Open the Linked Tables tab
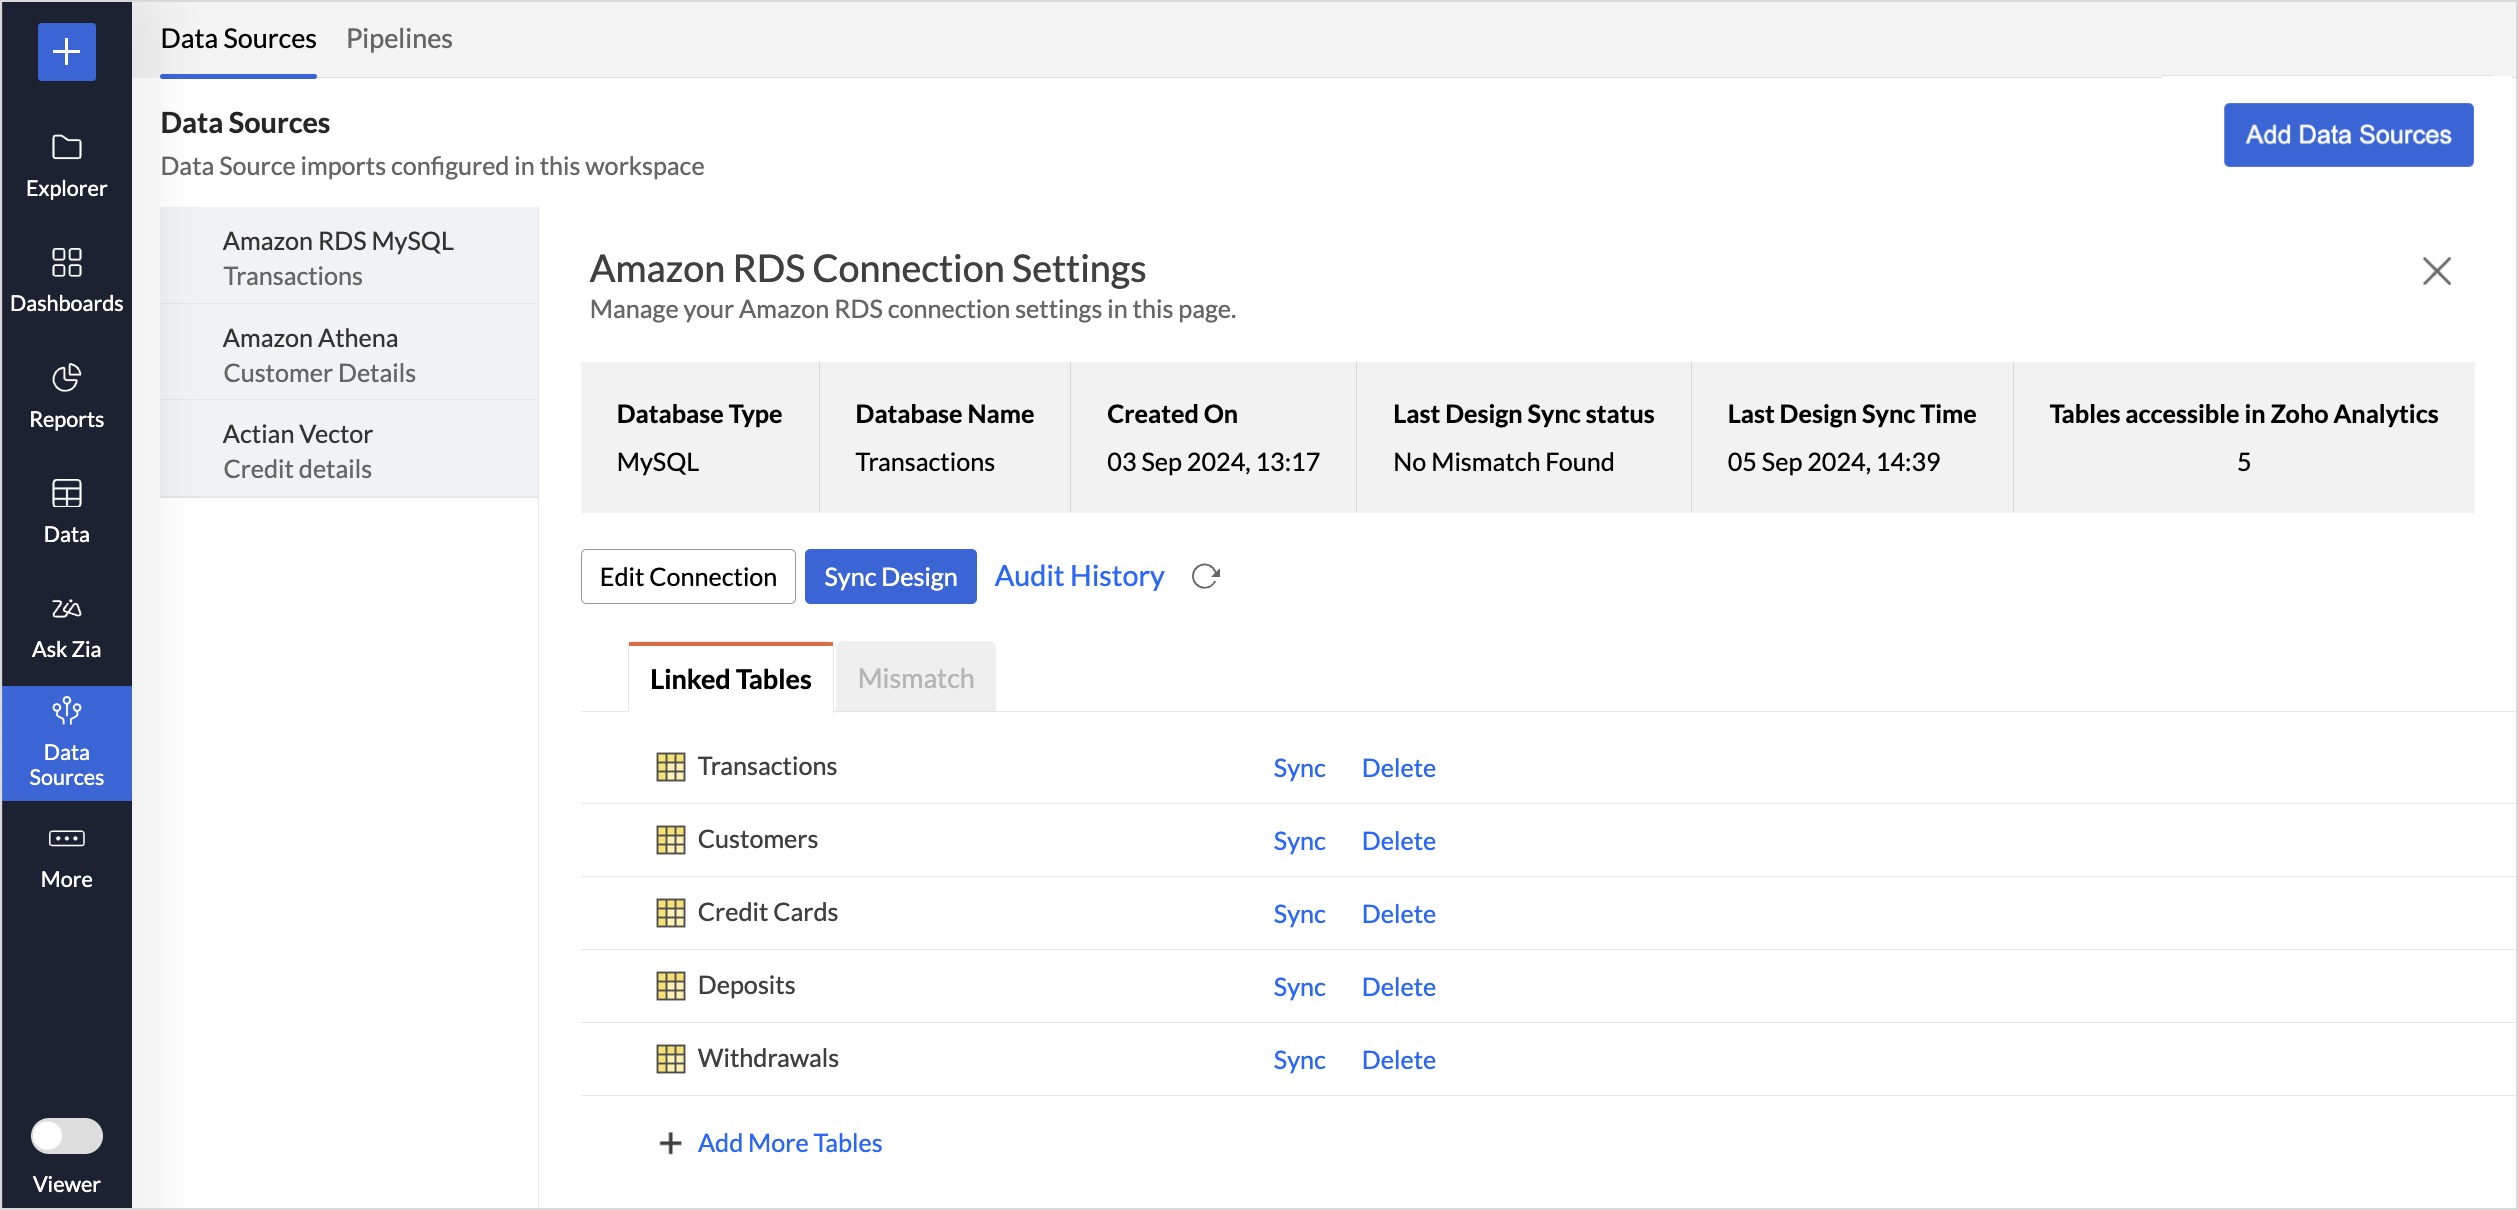The height and width of the screenshot is (1210, 2518). coord(730,678)
